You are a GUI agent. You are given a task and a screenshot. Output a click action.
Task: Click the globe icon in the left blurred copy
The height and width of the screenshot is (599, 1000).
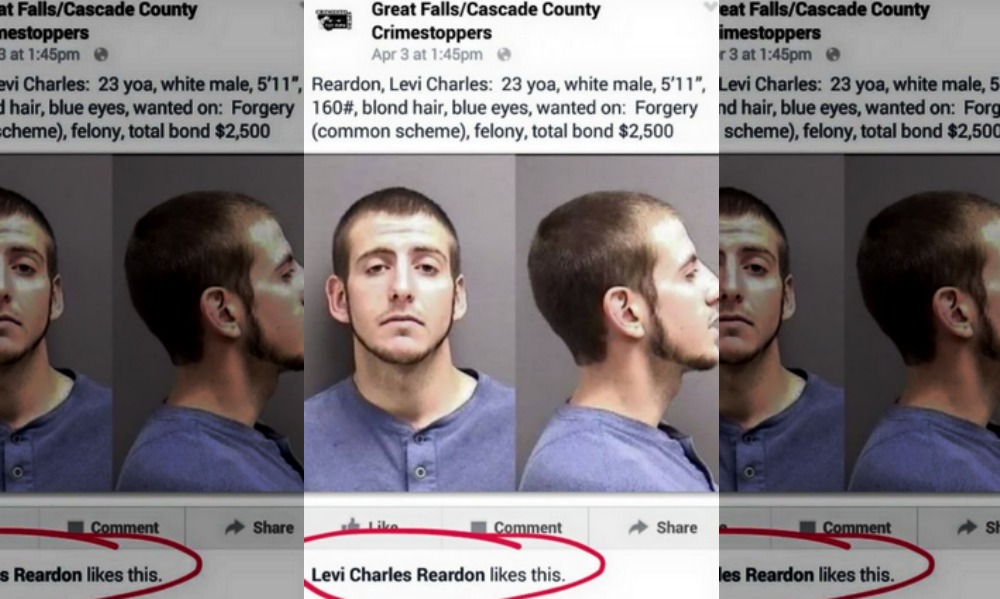click(101, 54)
